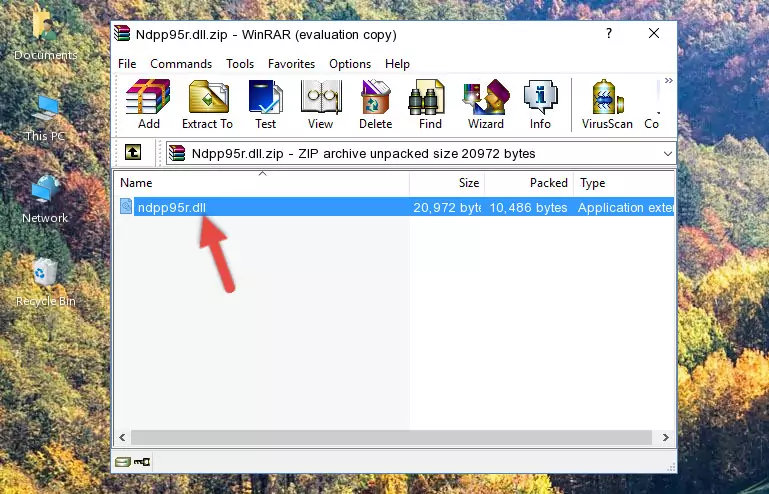
Task: Sort by the Size column header
Action: 447,183
